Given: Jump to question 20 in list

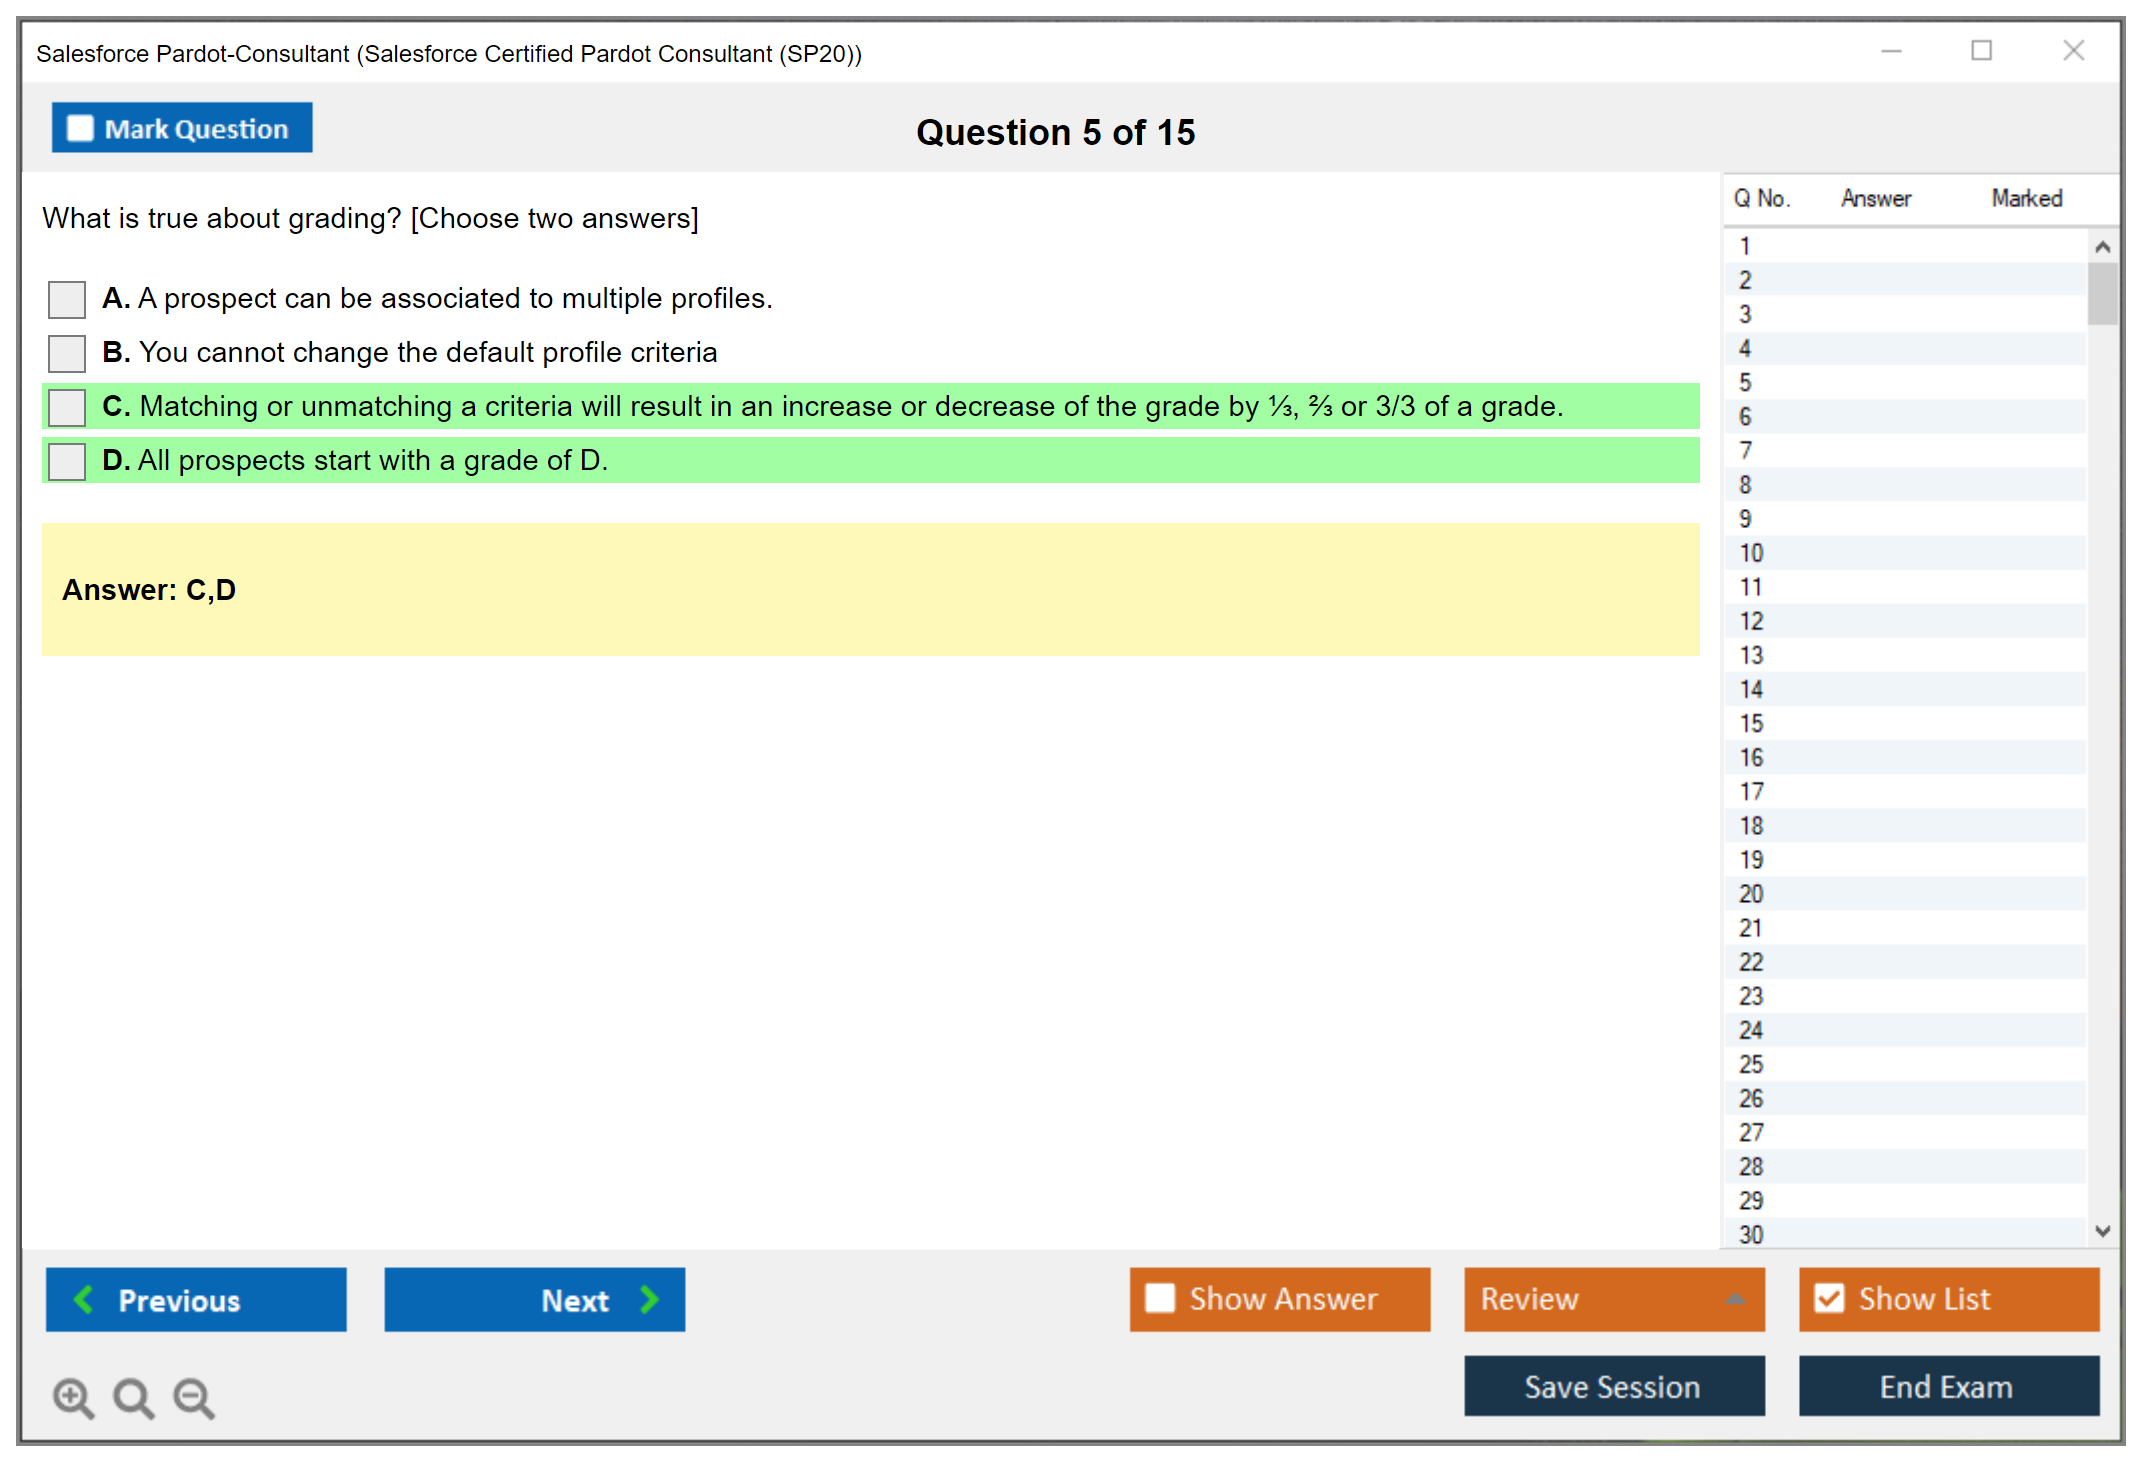Looking at the screenshot, I should click(1751, 894).
